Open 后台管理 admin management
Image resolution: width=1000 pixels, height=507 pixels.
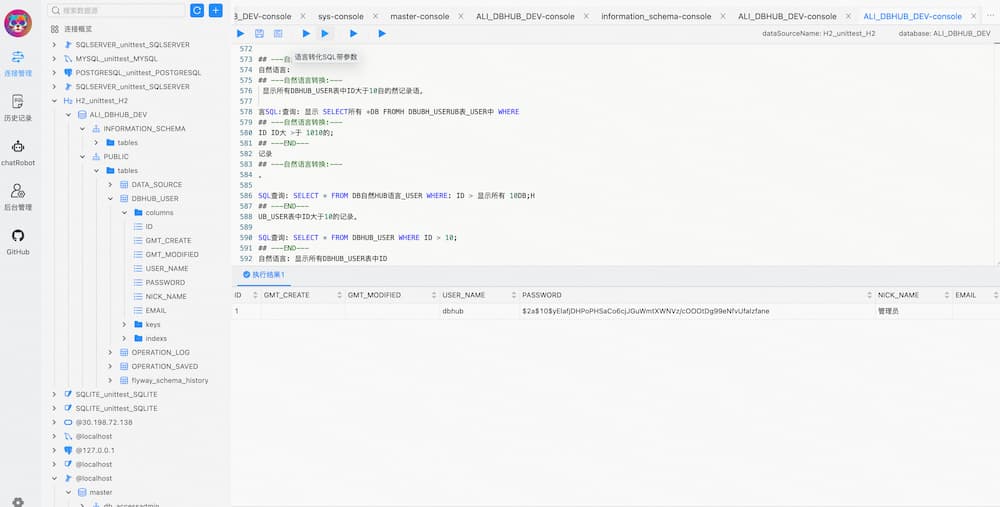point(18,198)
